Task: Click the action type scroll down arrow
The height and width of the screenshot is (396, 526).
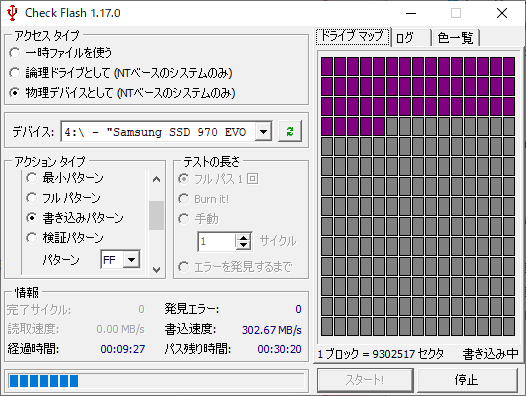Action: 156,269
